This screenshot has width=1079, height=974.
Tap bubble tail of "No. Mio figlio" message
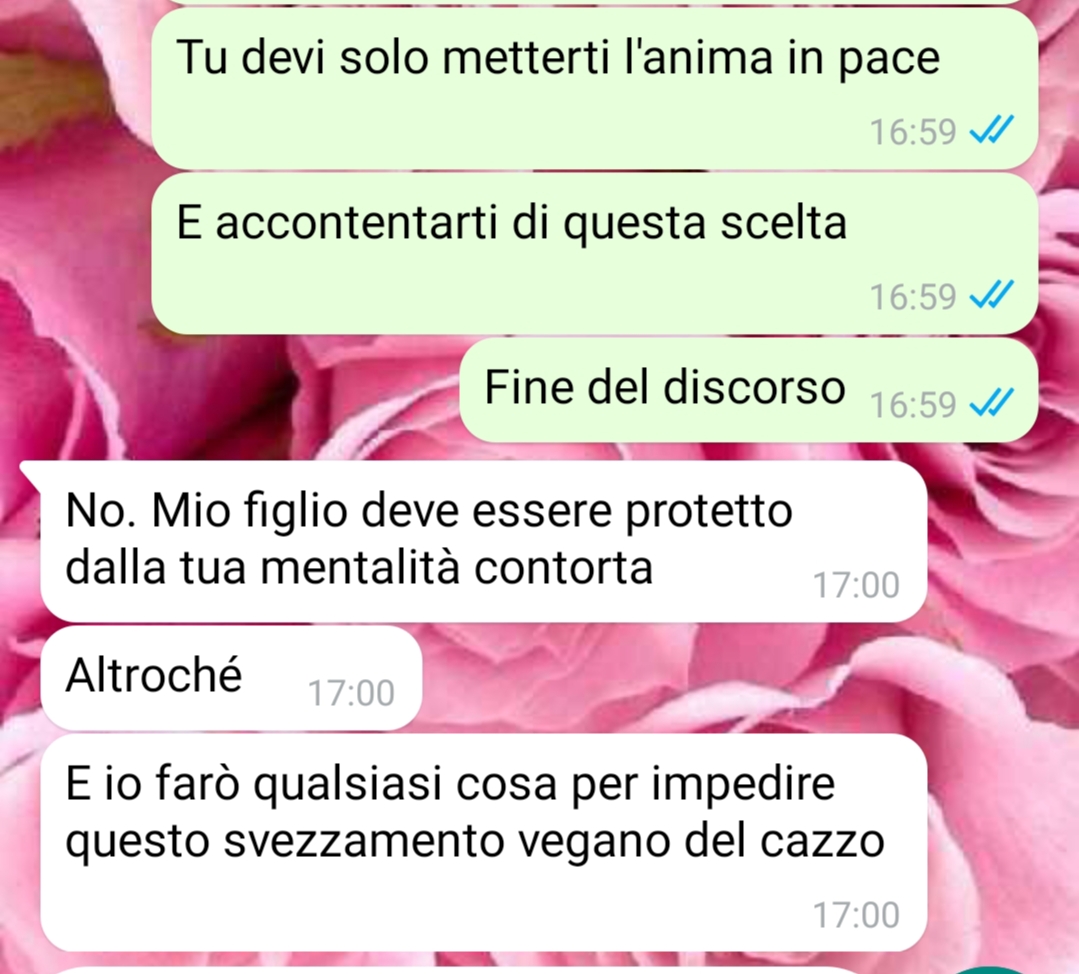[x=31, y=471]
